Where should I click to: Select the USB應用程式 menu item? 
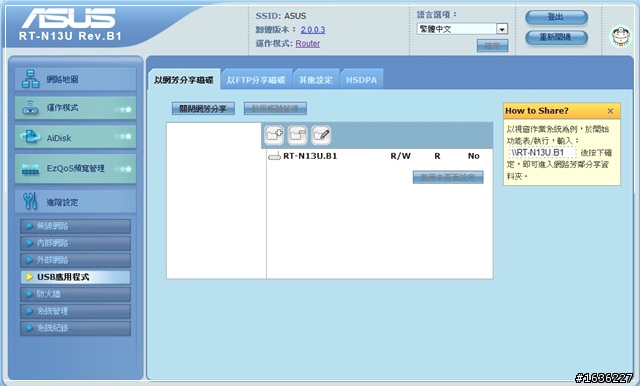[x=76, y=277]
